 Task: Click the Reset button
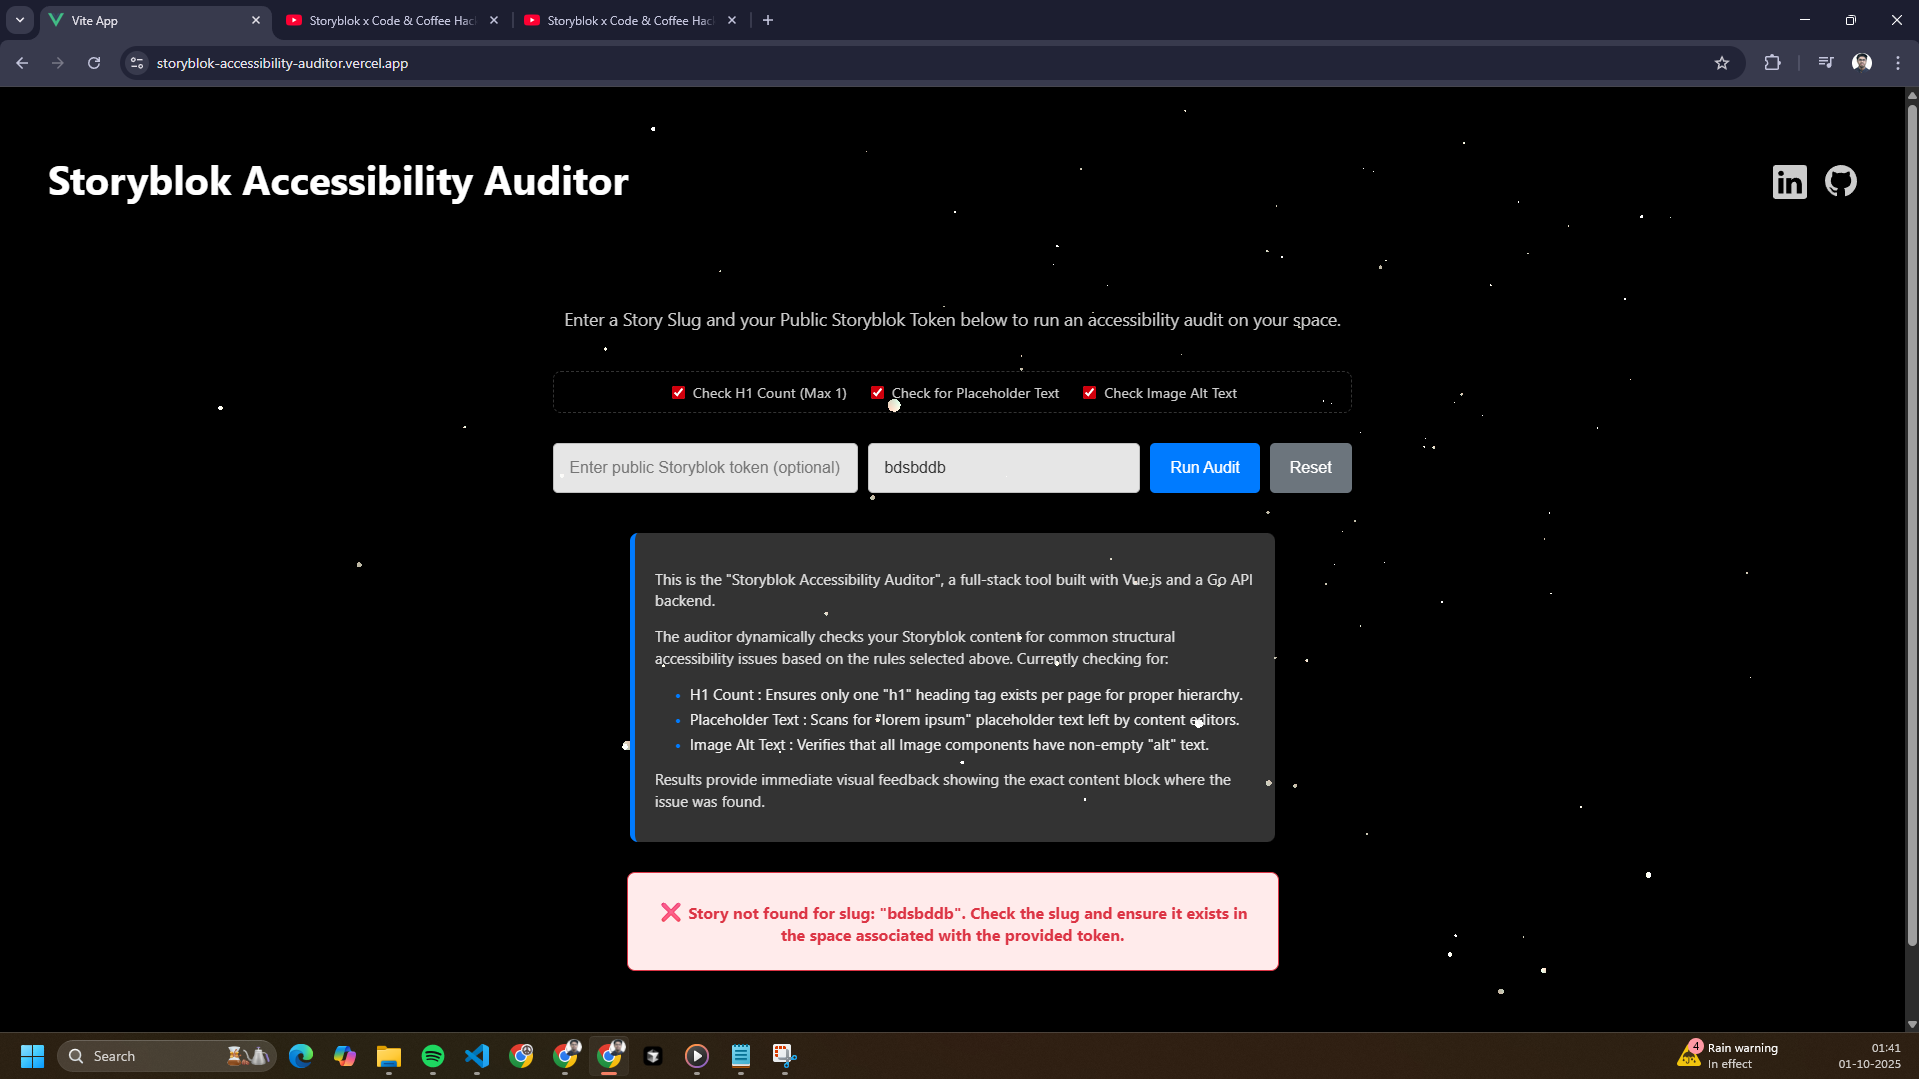coord(1310,468)
